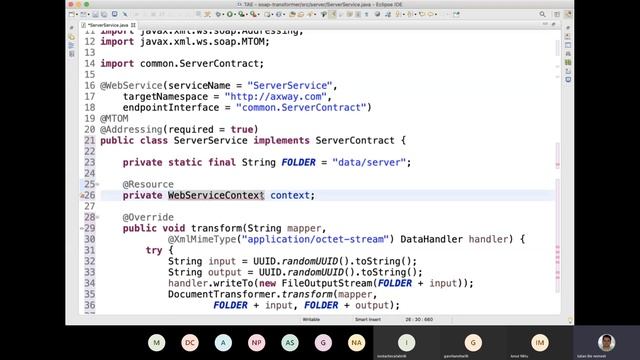Toggle the Mark Occurrences toolbar button

(332, 14)
